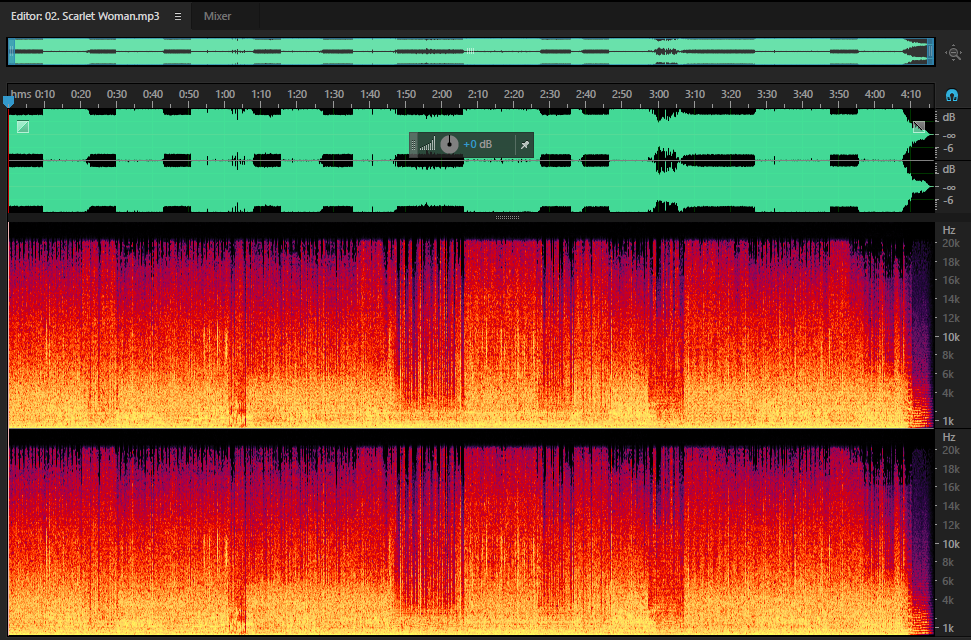This screenshot has width=971, height=640.
Task: Click the fade in handle on waveform
Action: (x=23, y=127)
